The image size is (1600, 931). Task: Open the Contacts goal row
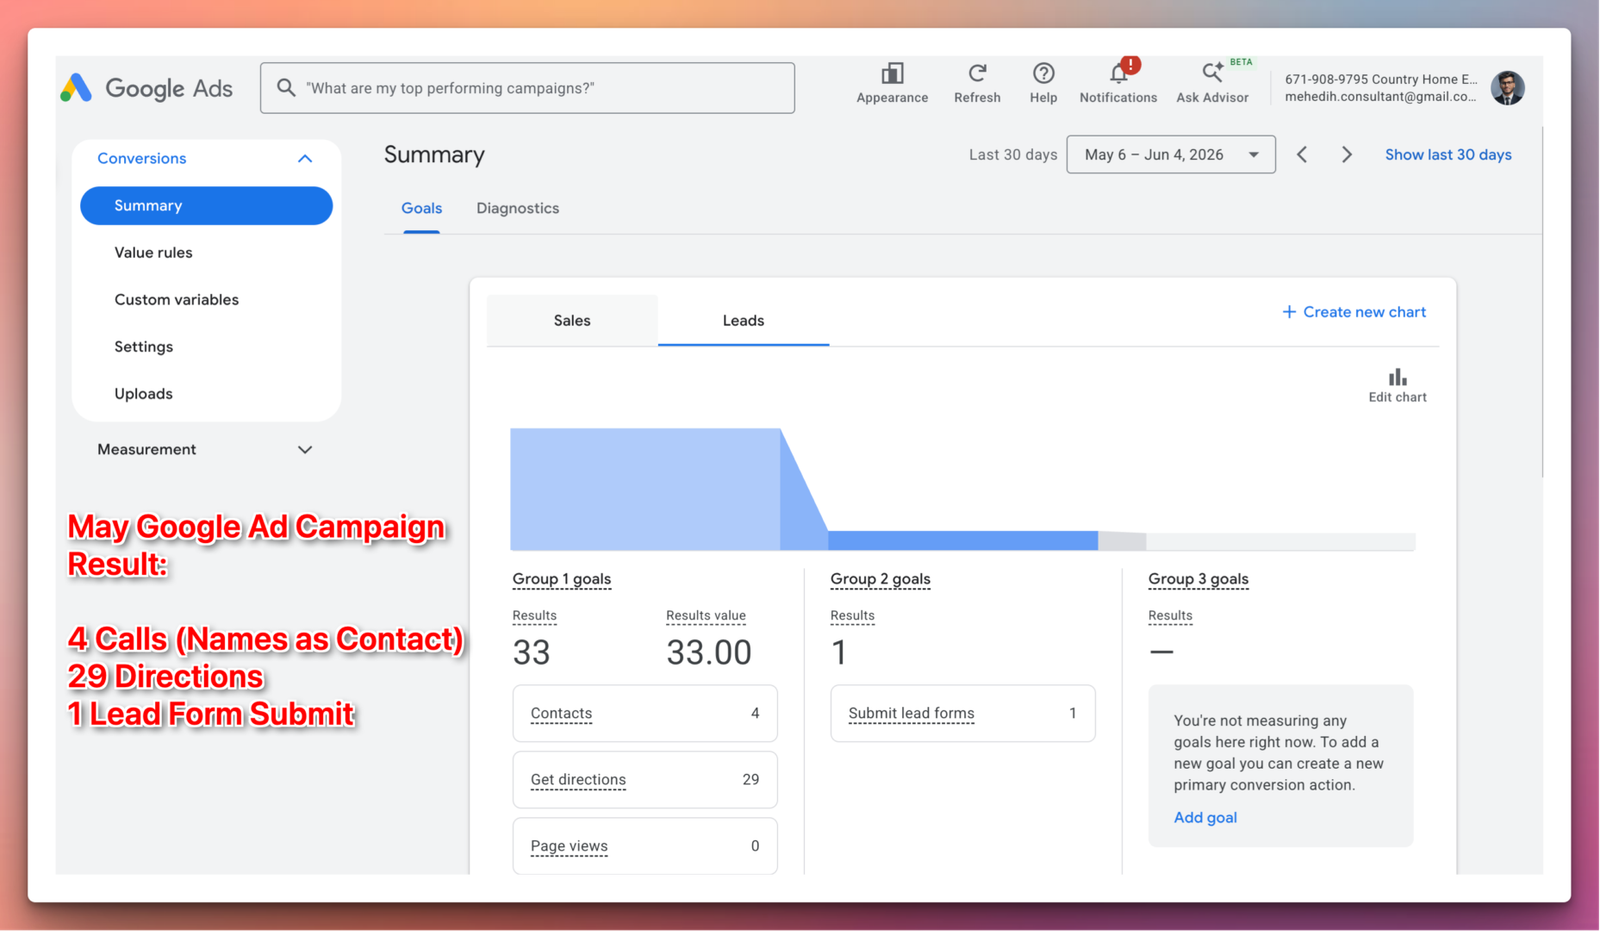pyautogui.click(x=645, y=714)
